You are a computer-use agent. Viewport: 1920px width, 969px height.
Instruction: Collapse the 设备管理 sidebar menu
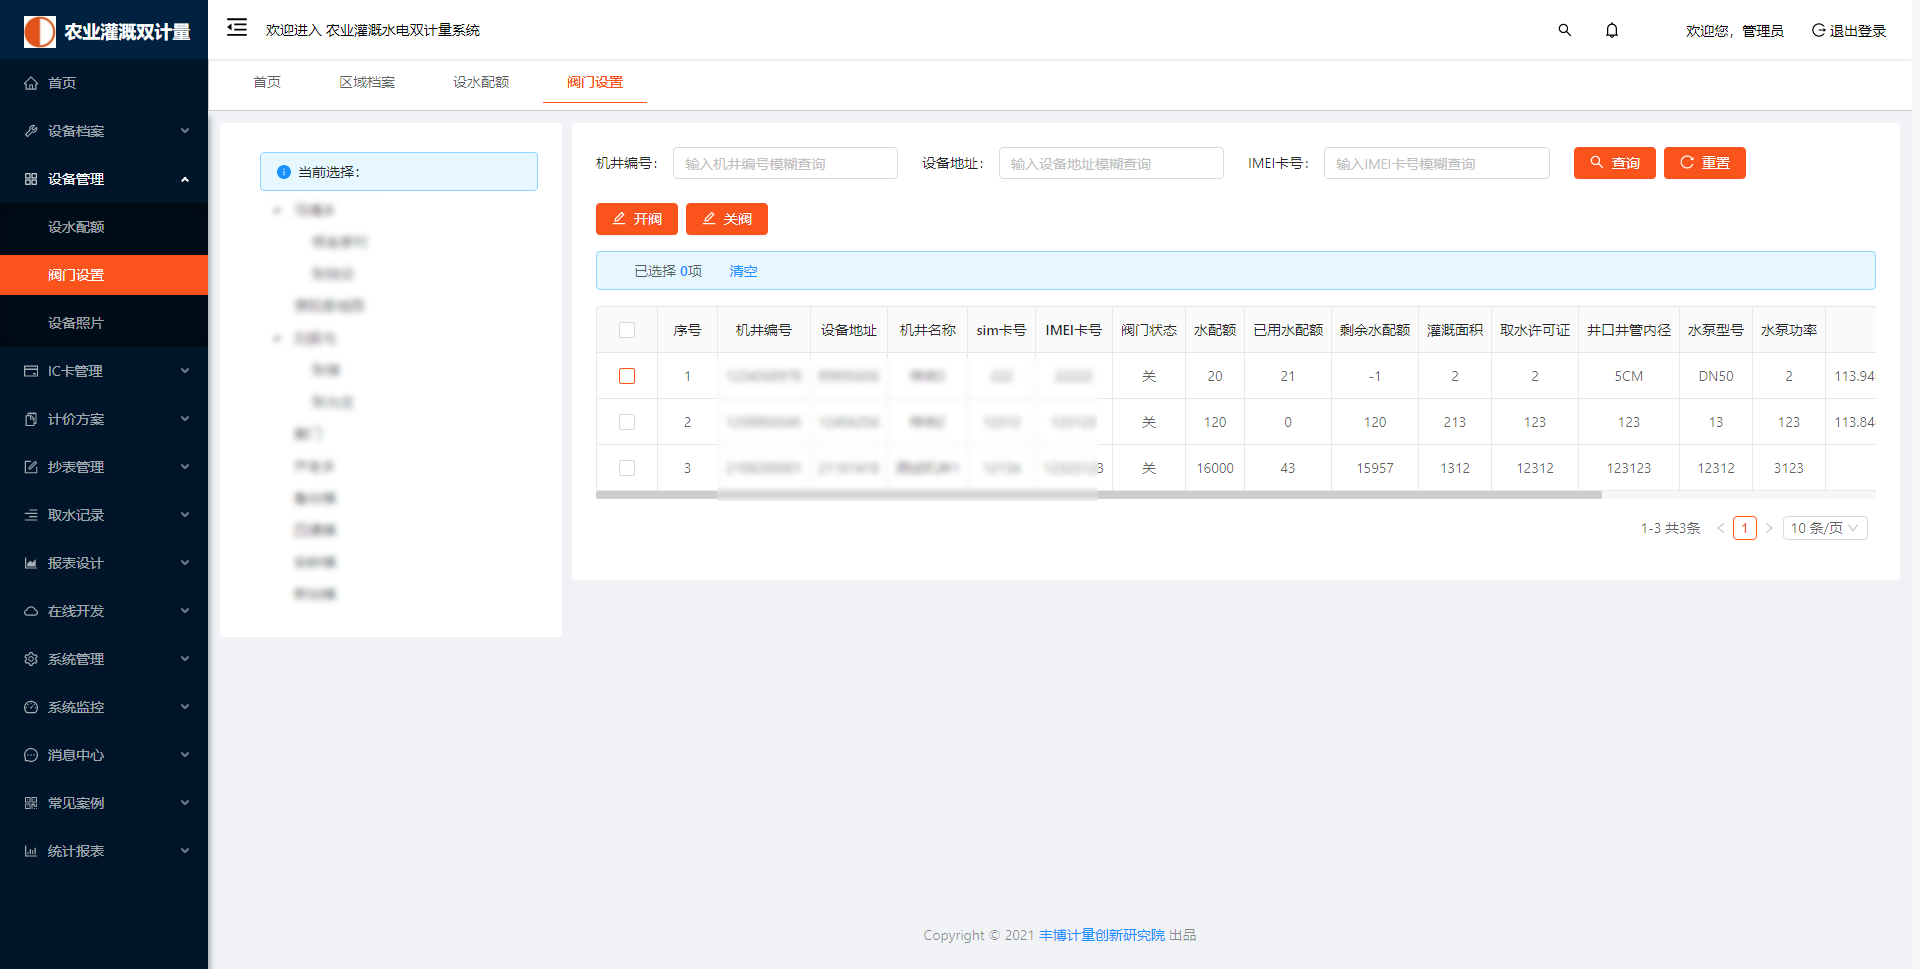[x=104, y=179]
